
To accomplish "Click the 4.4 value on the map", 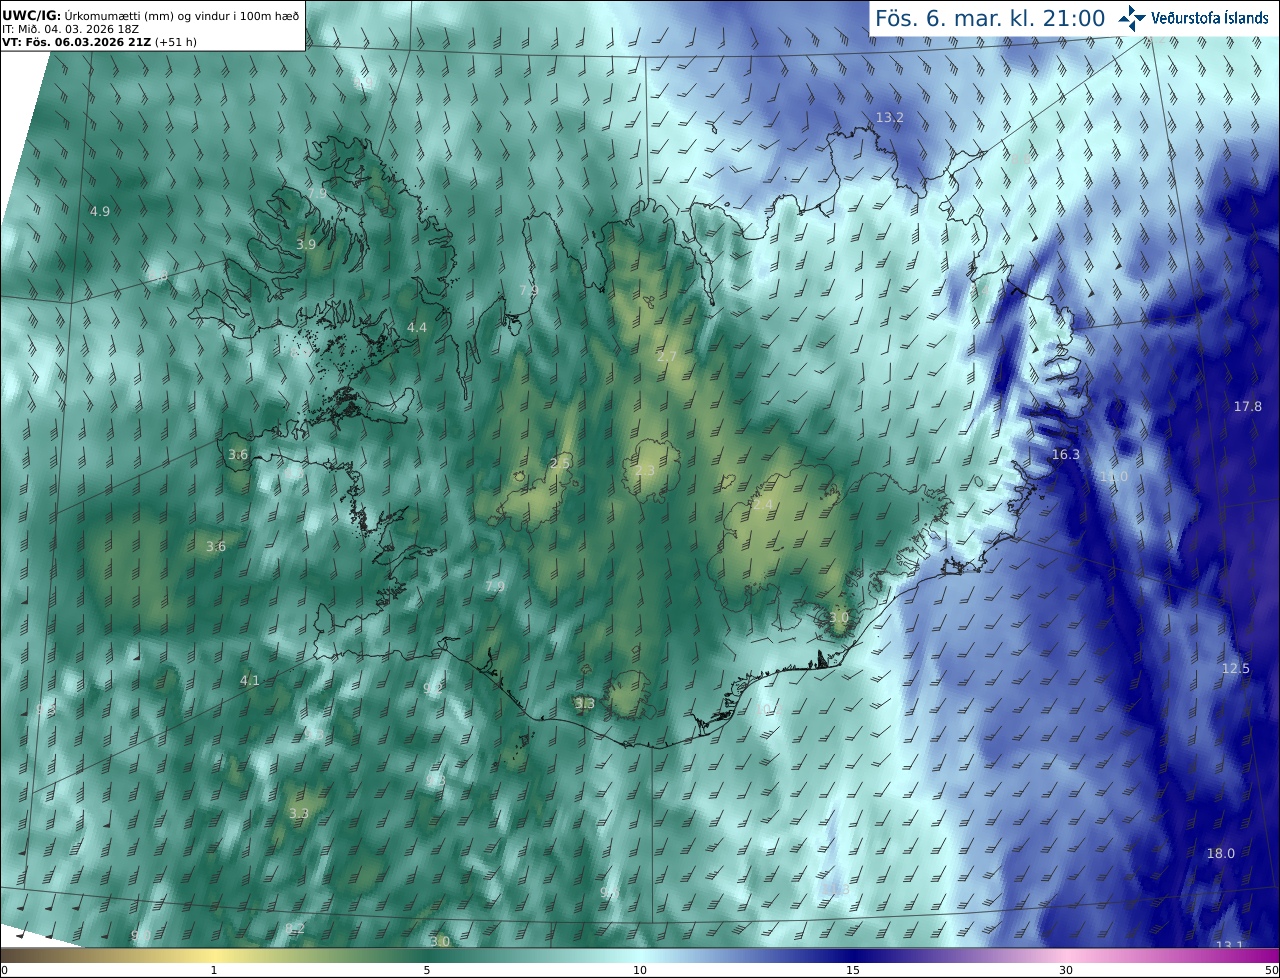I will coord(417,328).
